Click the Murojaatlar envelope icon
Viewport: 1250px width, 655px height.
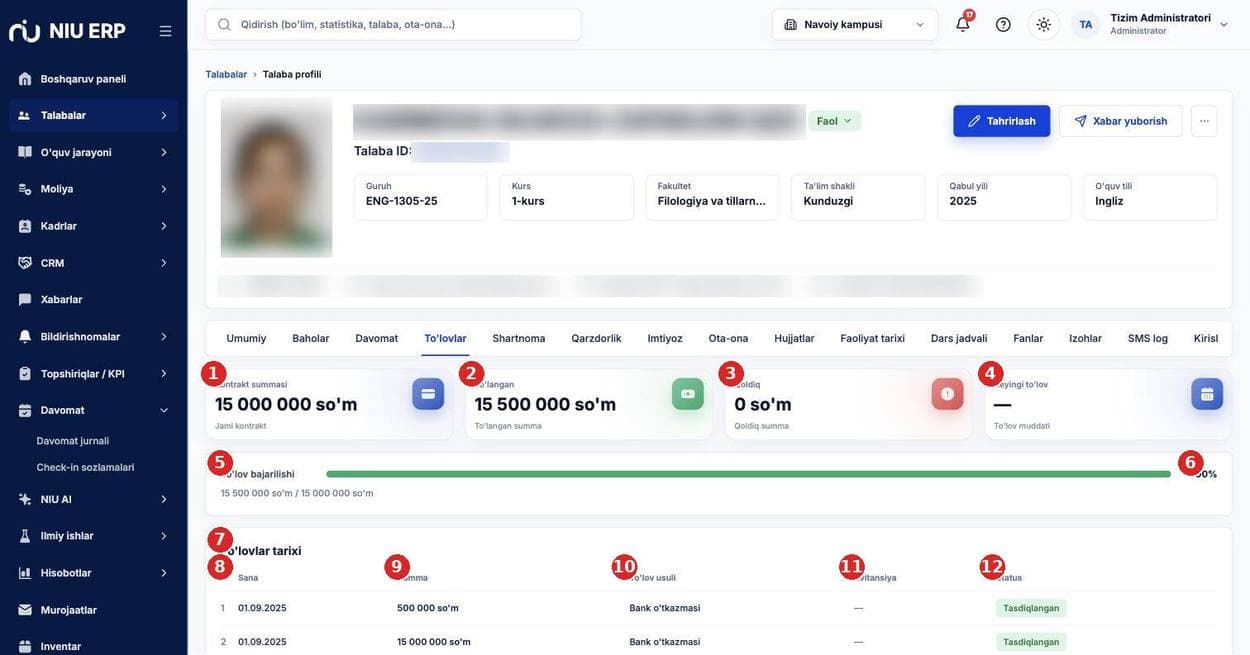[x=25, y=609]
